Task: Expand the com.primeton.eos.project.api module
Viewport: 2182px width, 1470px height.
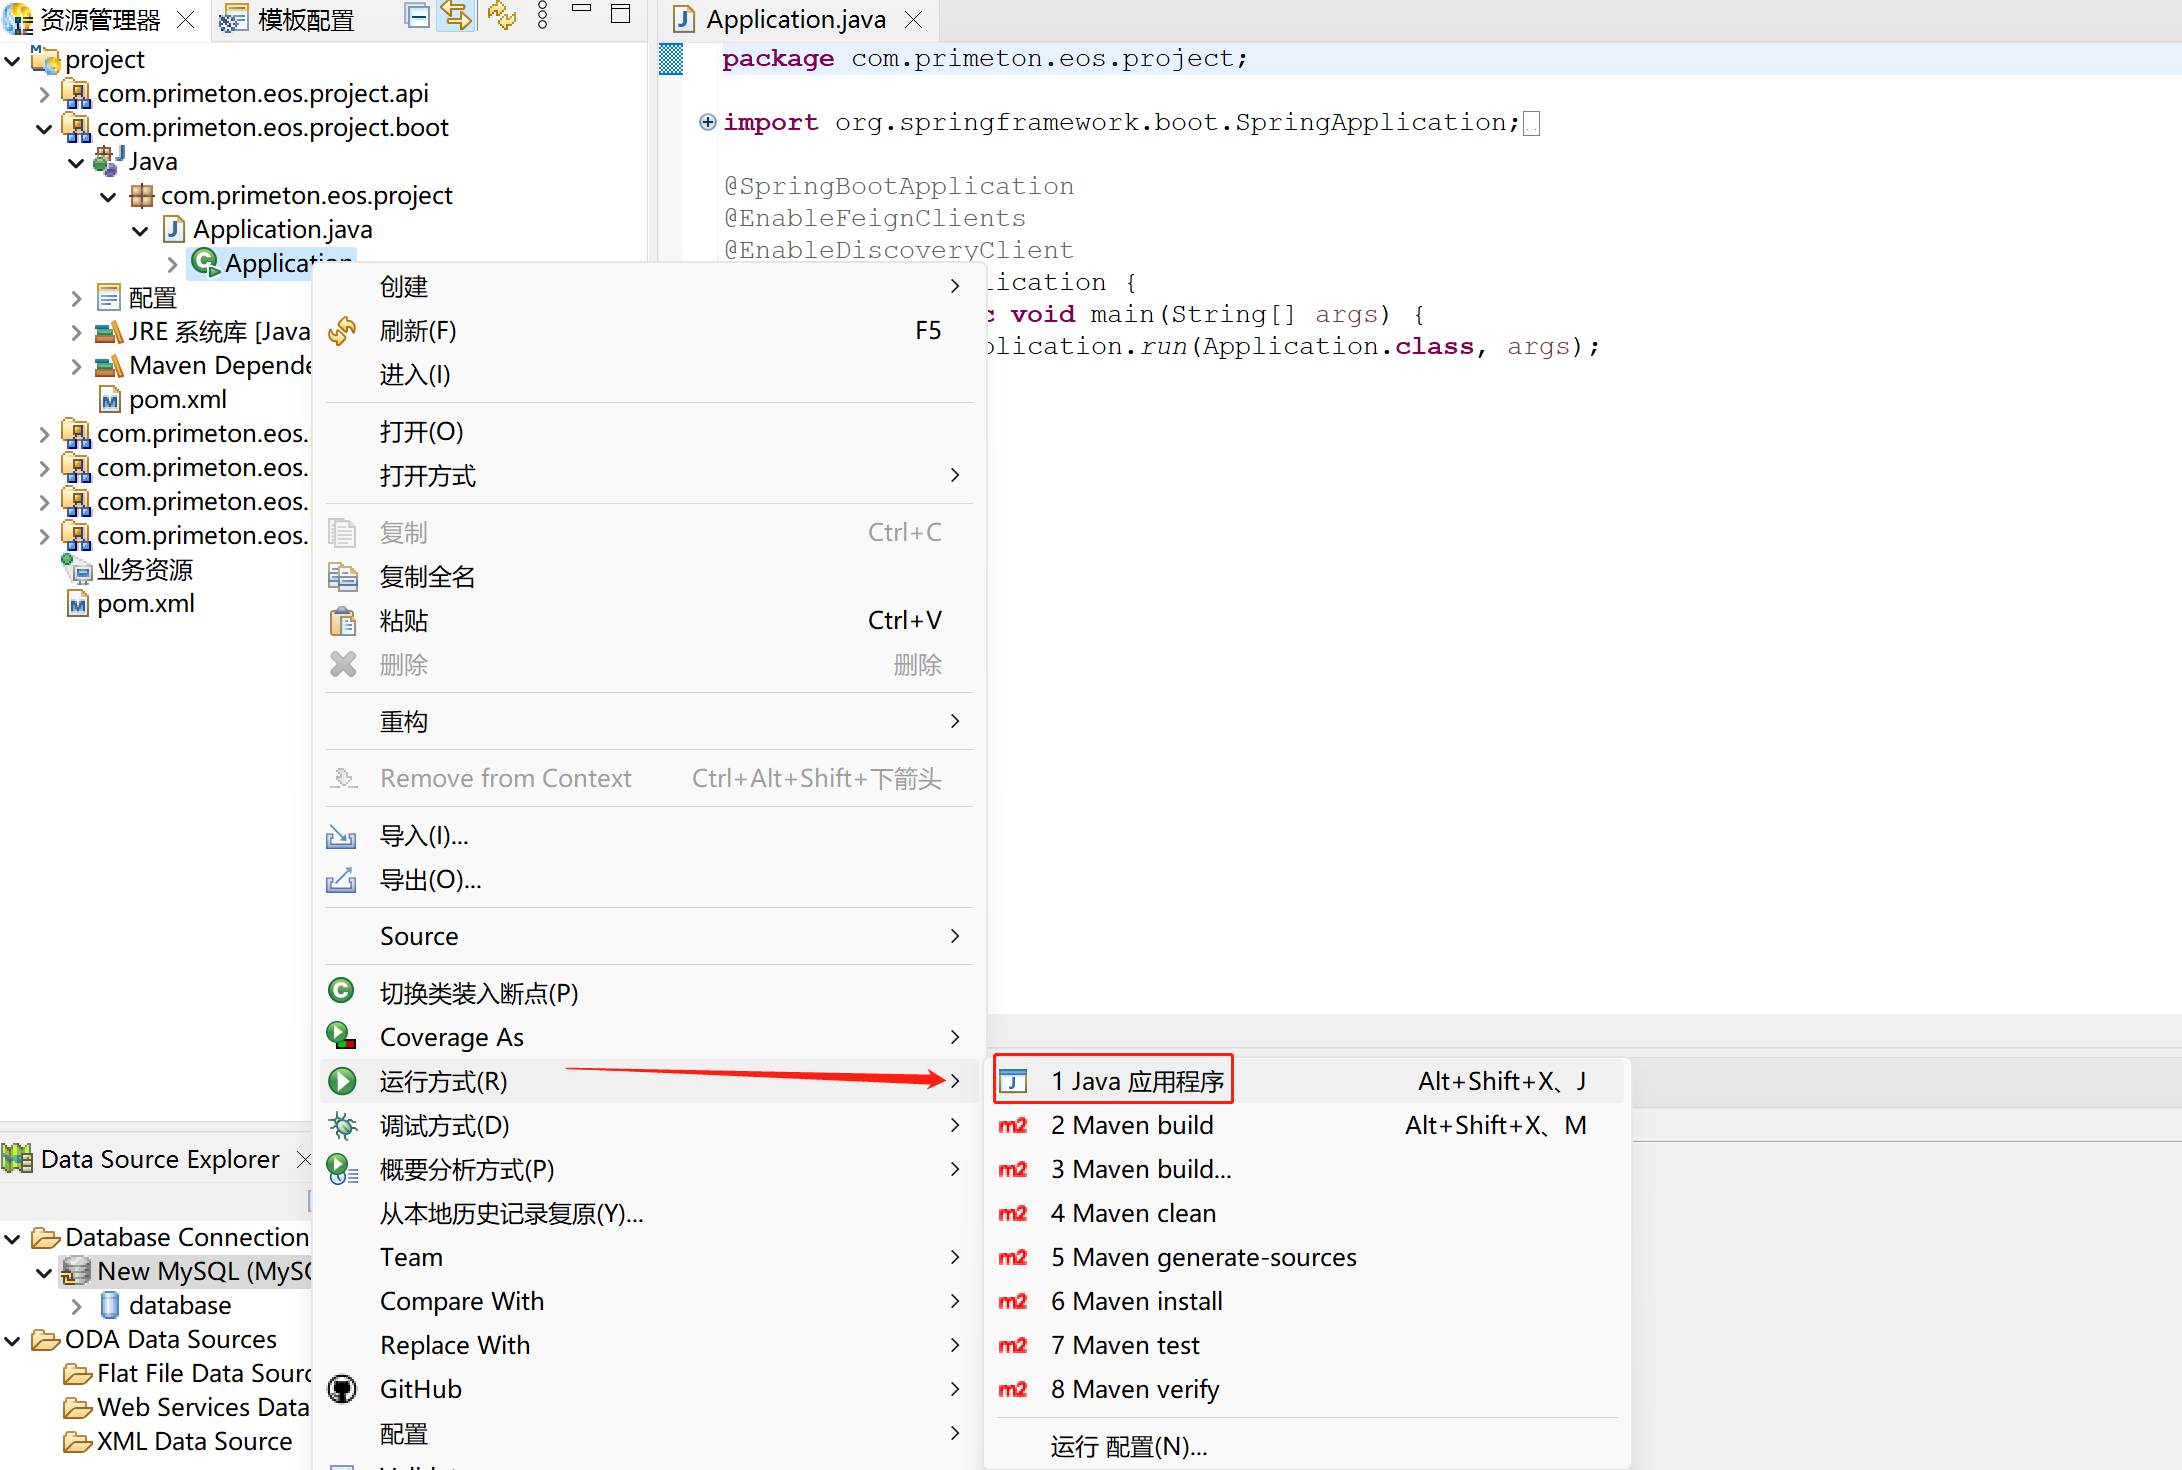Action: pyautogui.click(x=44, y=94)
